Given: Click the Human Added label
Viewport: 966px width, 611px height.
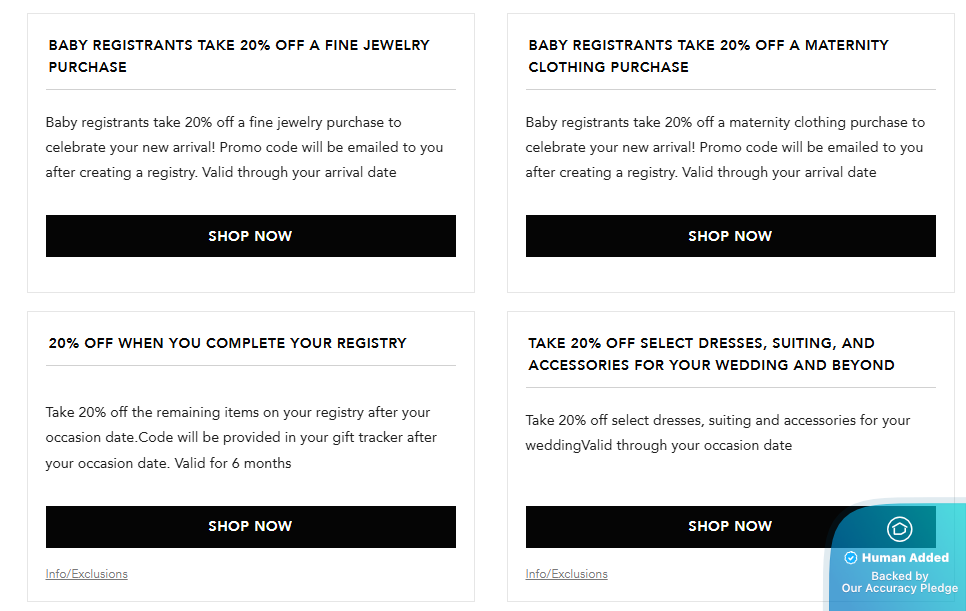Looking at the screenshot, I should click(x=905, y=558).
